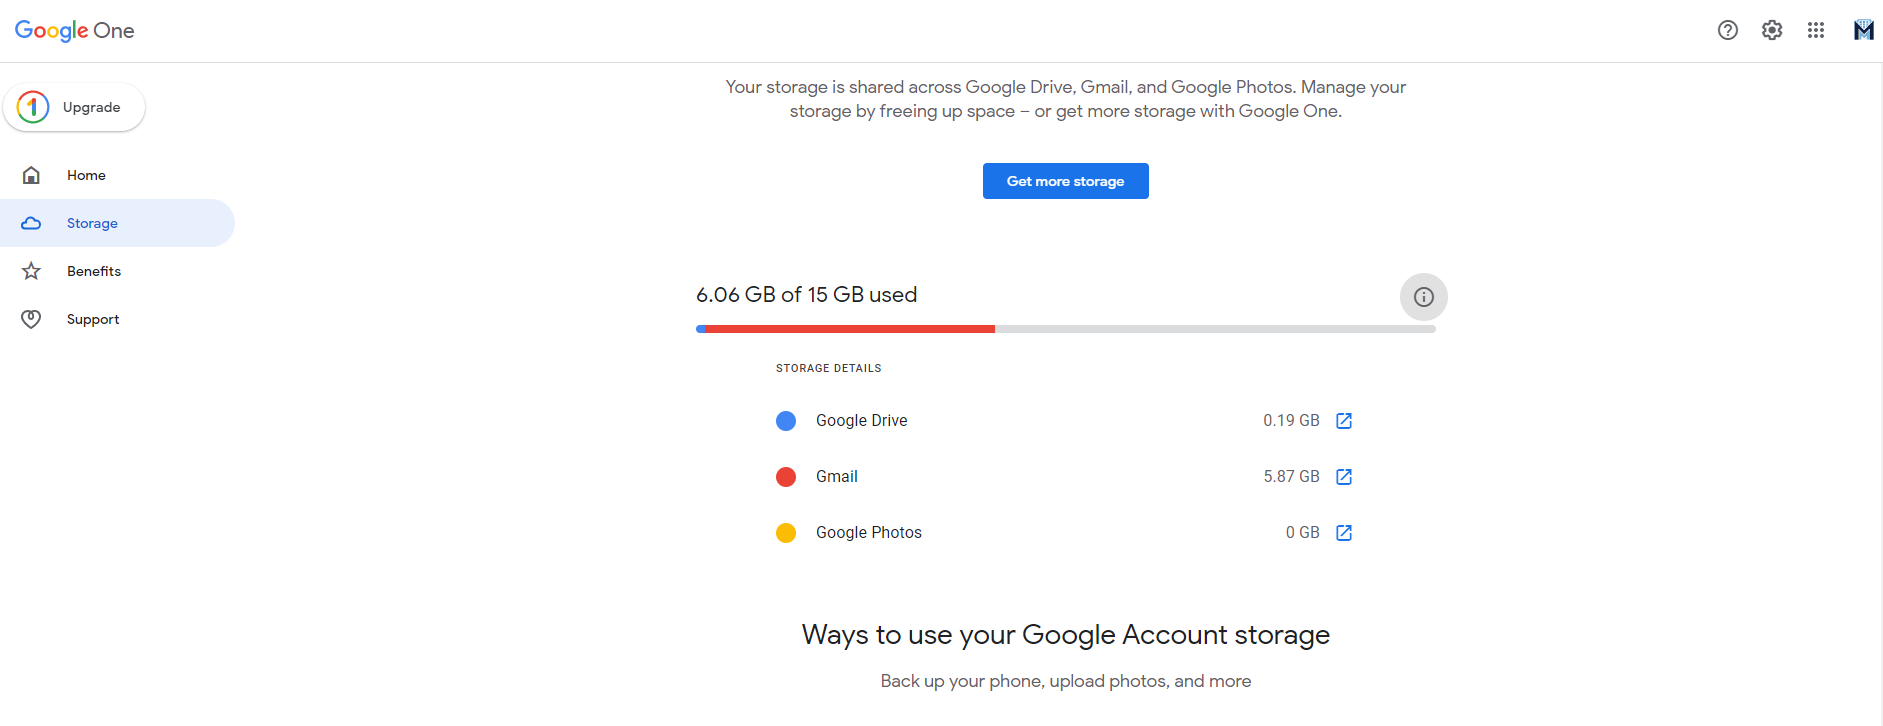Click the red storage usage bar
Image resolution: width=1883 pixels, height=726 pixels.
coord(850,329)
